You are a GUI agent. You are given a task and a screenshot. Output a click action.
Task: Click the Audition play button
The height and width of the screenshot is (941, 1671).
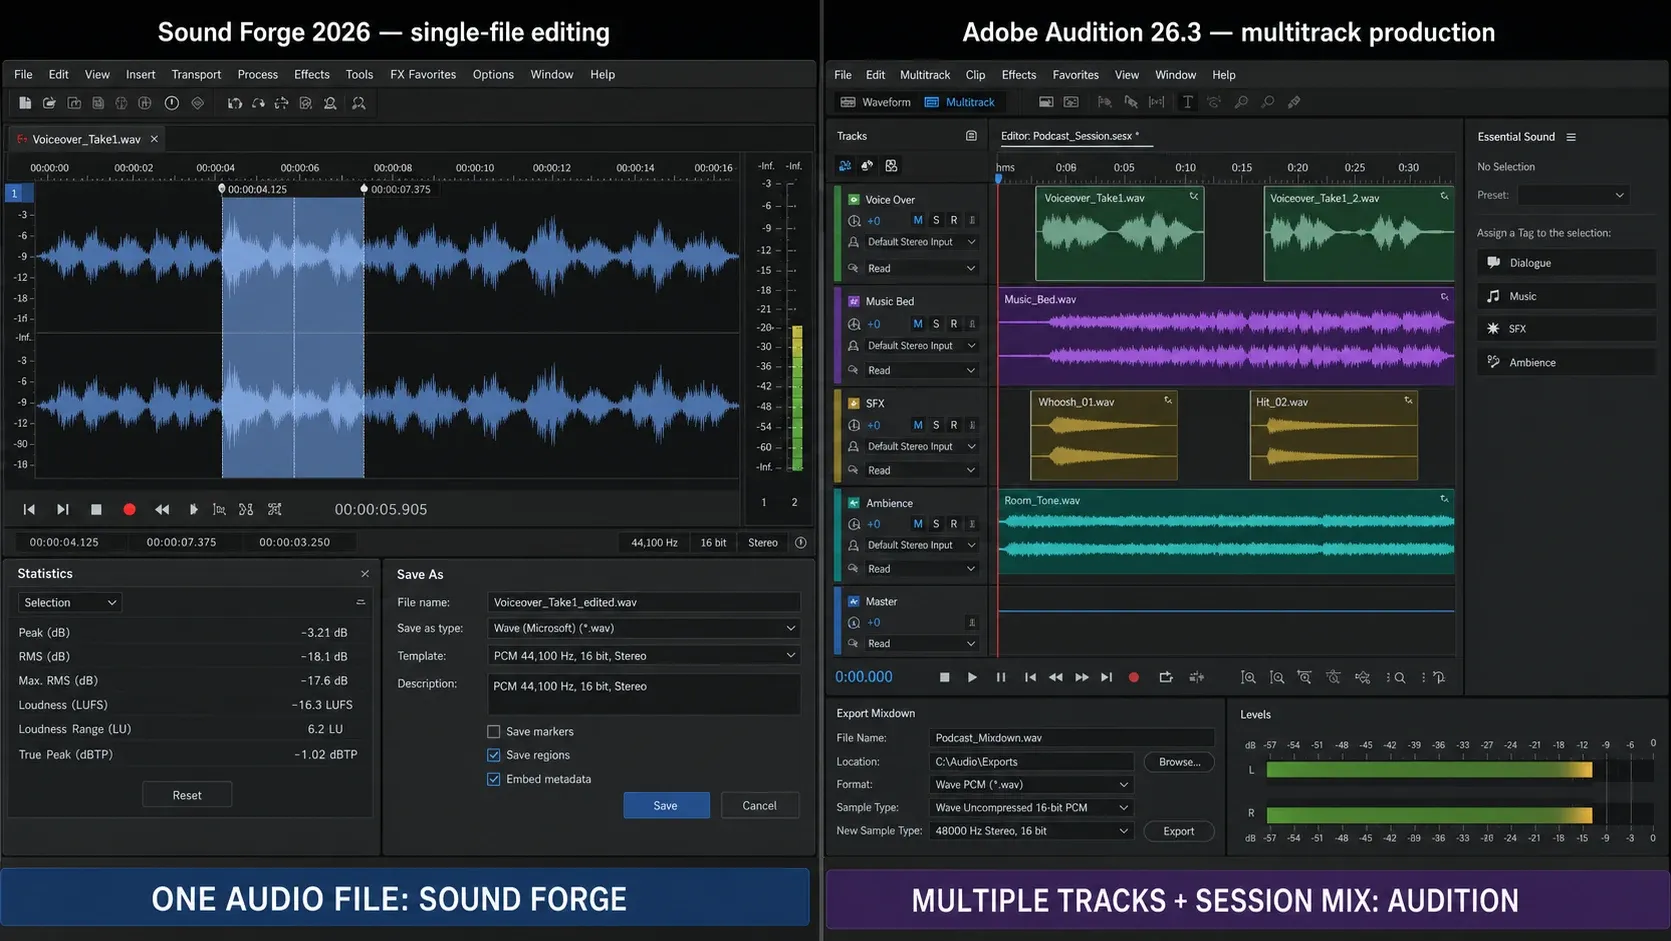pyautogui.click(x=972, y=677)
